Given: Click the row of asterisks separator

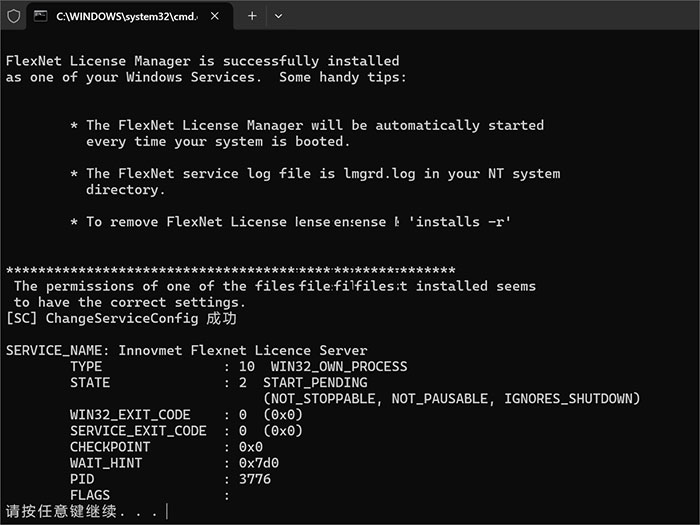Looking at the screenshot, I should click(230, 270).
